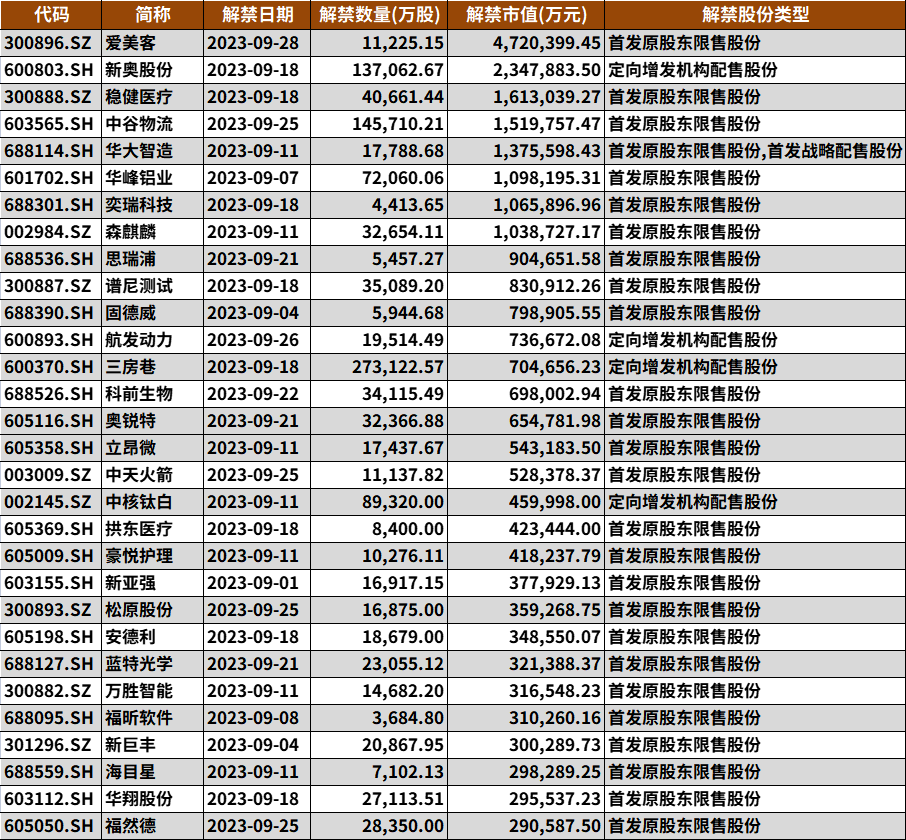Select stock code 601702.SH
The width and height of the screenshot is (906, 840).
coord(49,178)
